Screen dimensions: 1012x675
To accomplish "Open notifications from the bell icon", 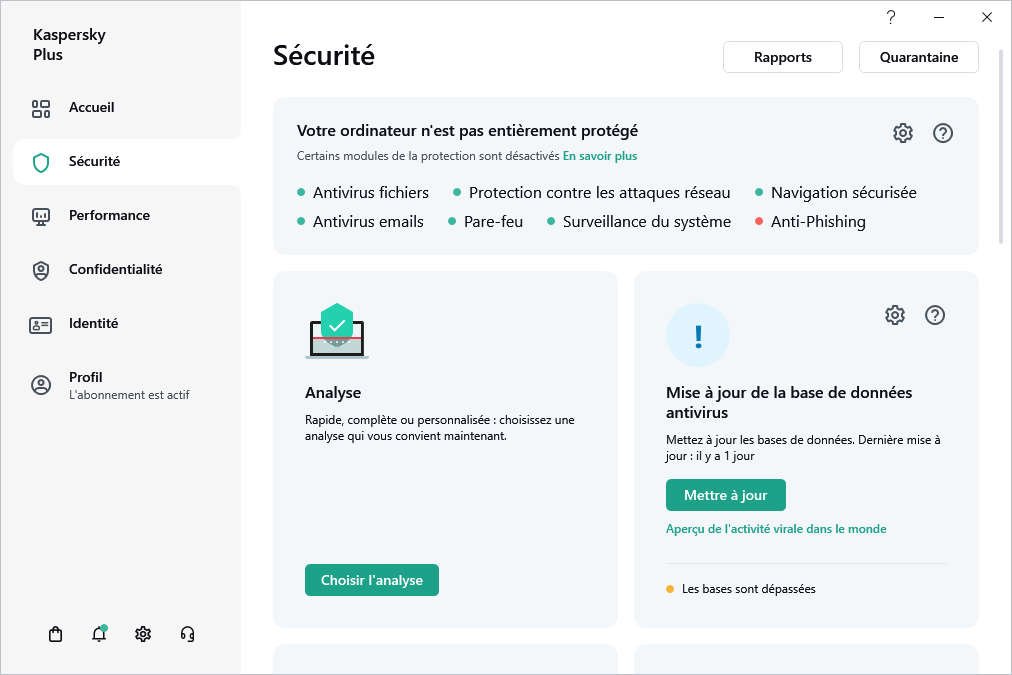I will click(x=99, y=634).
